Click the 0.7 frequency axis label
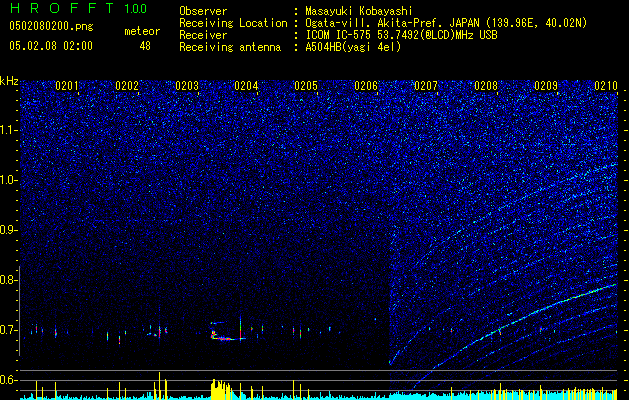629x400 pixels. coord(9,330)
